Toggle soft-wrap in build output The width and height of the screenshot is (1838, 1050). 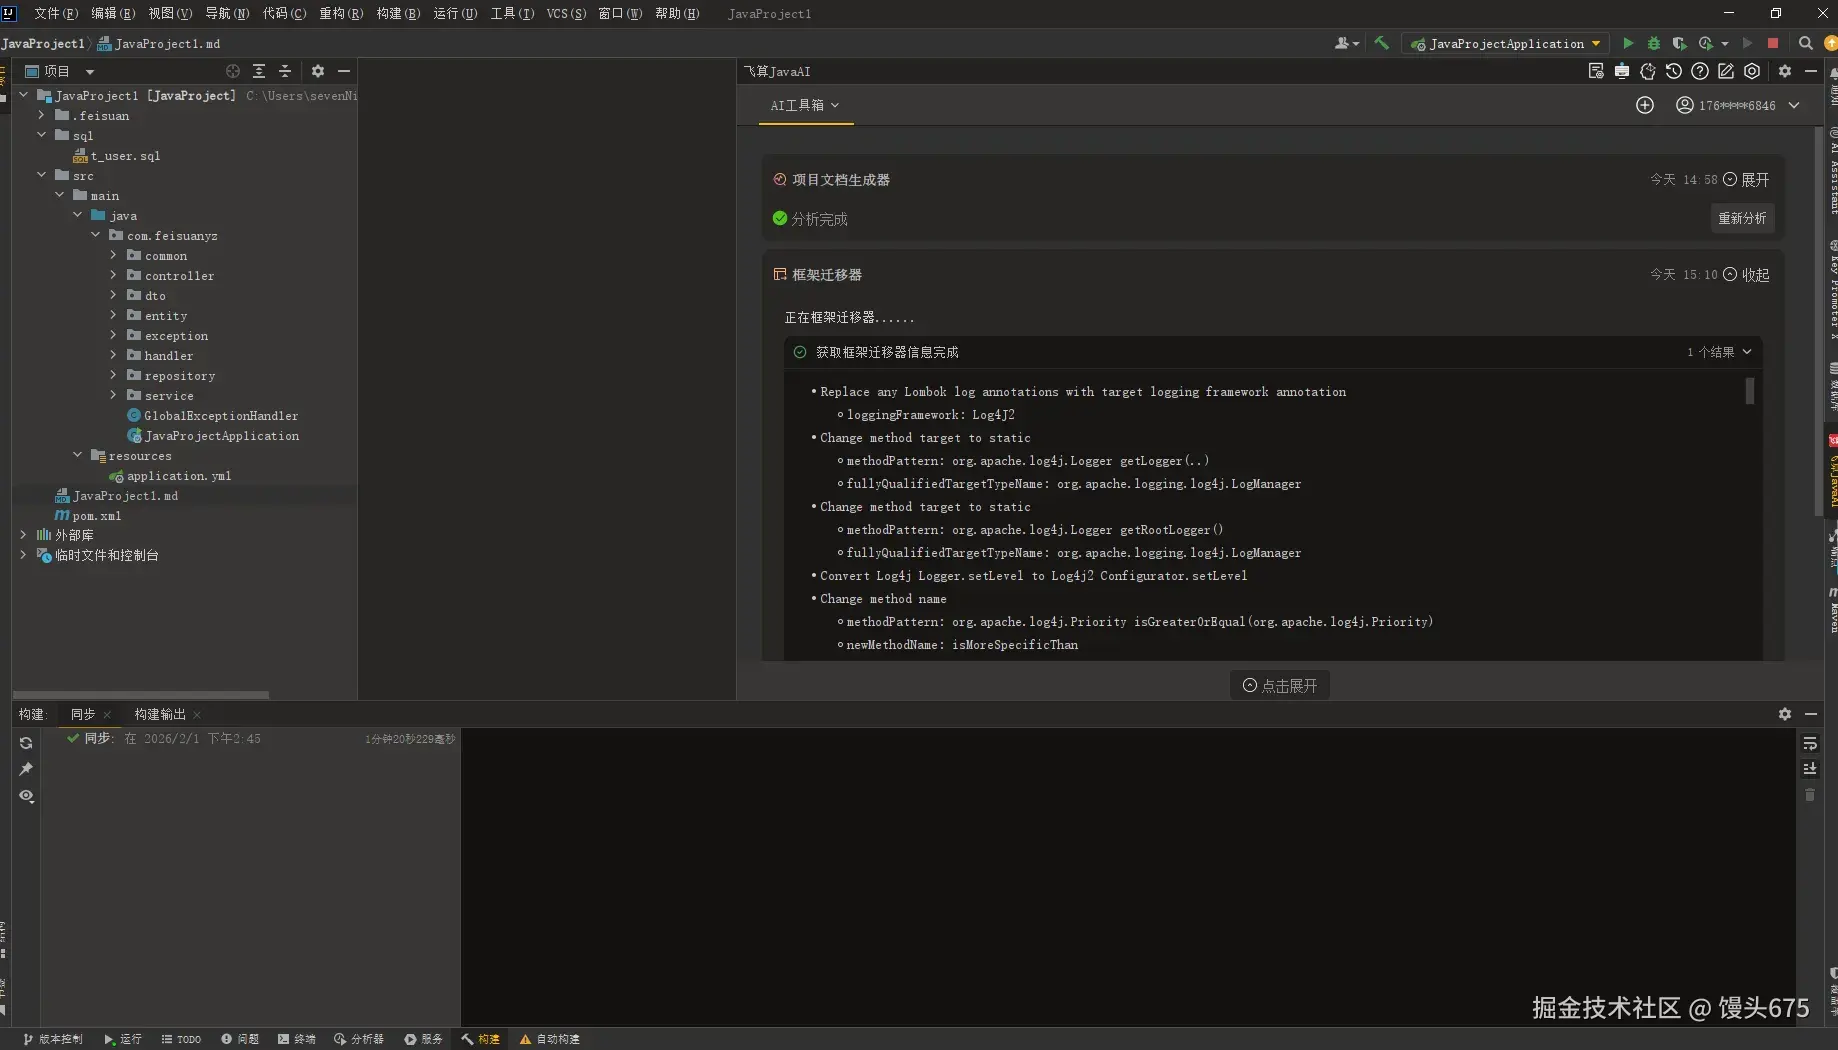point(1810,743)
